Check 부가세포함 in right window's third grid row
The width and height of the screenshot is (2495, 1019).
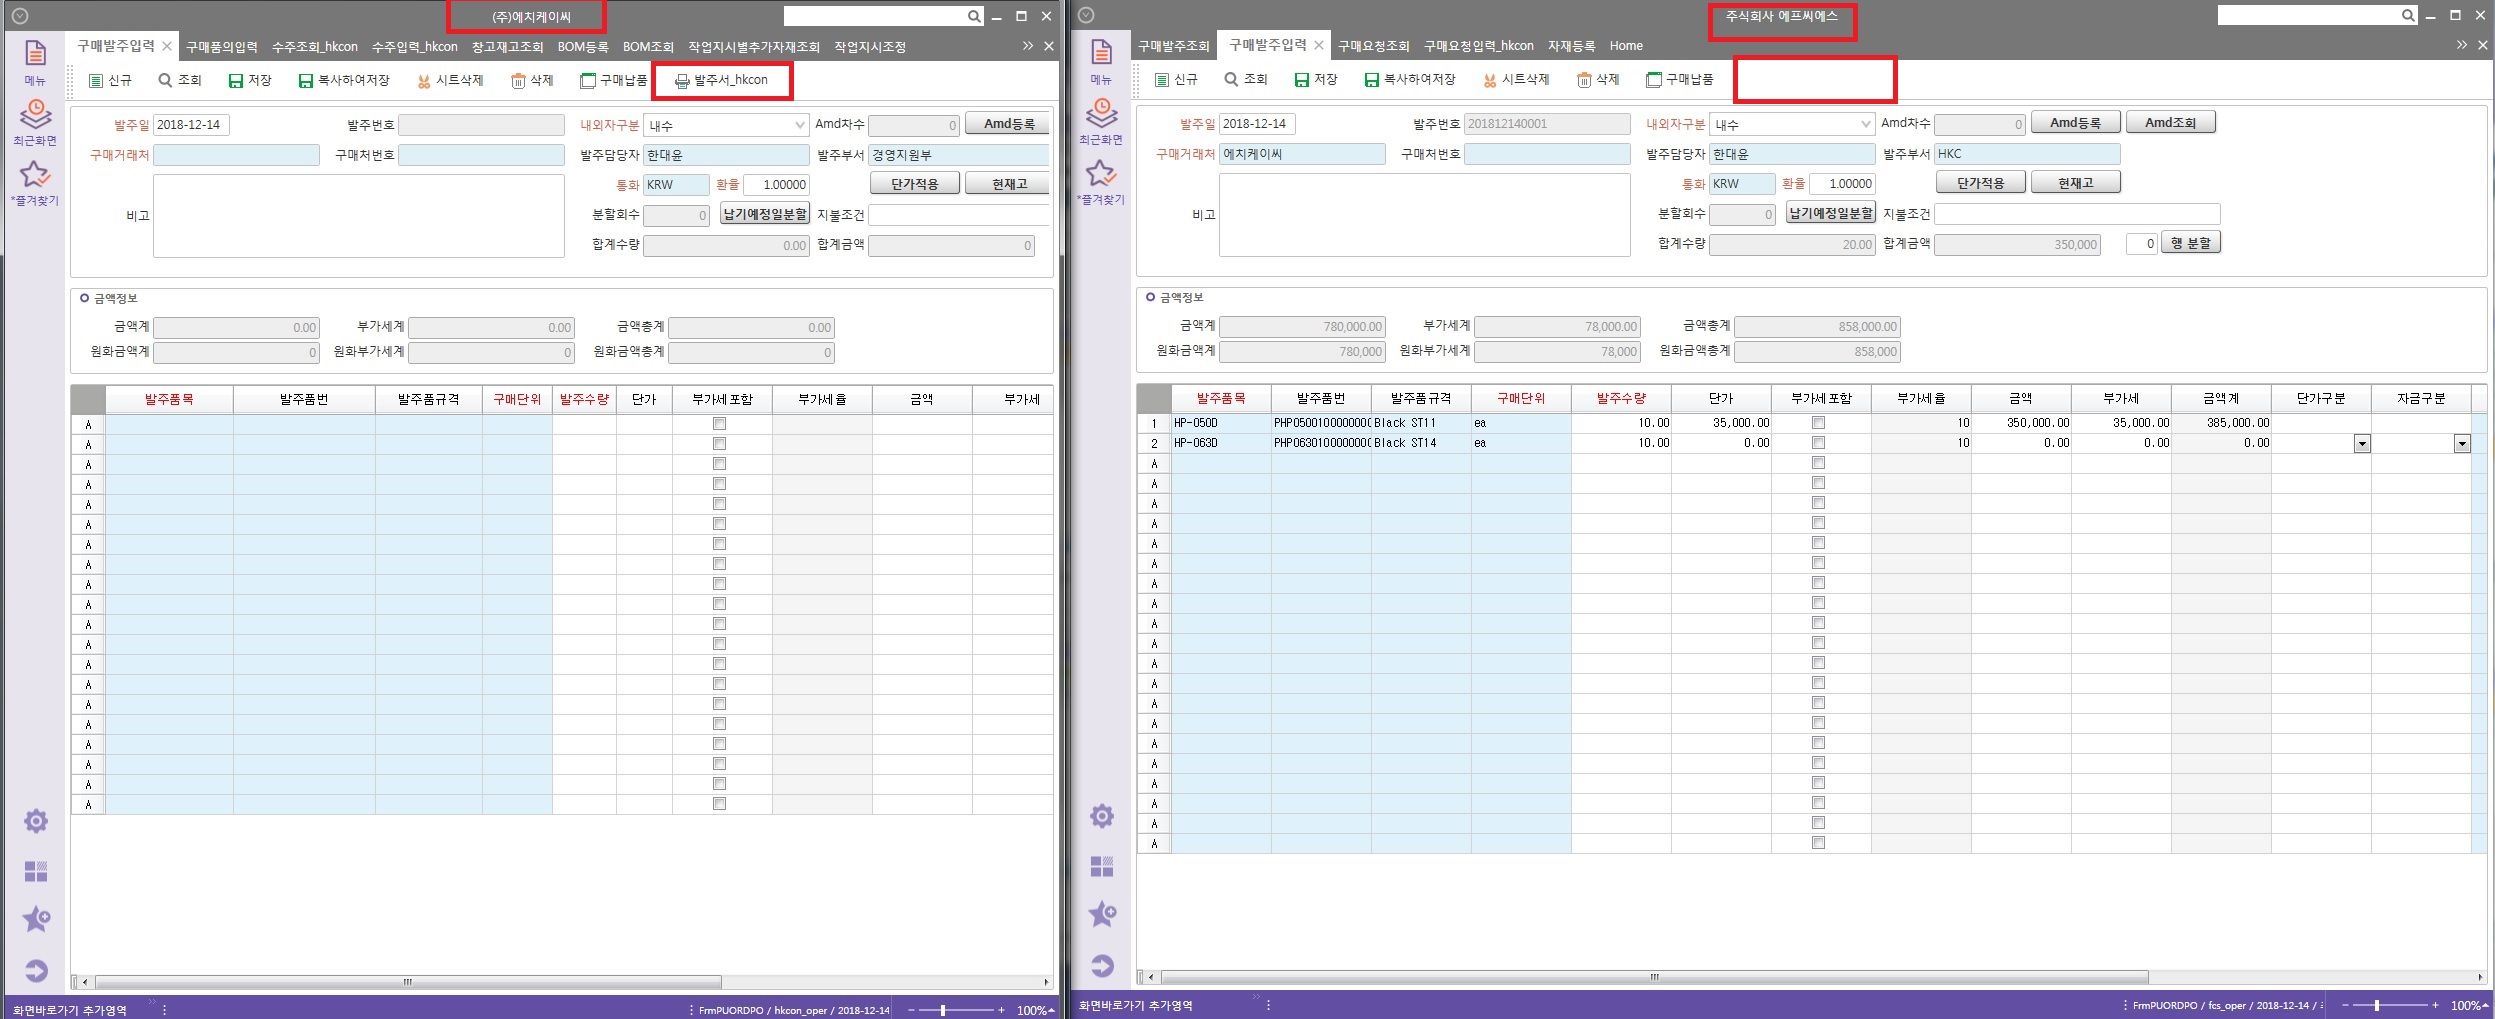pyautogui.click(x=1818, y=463)
